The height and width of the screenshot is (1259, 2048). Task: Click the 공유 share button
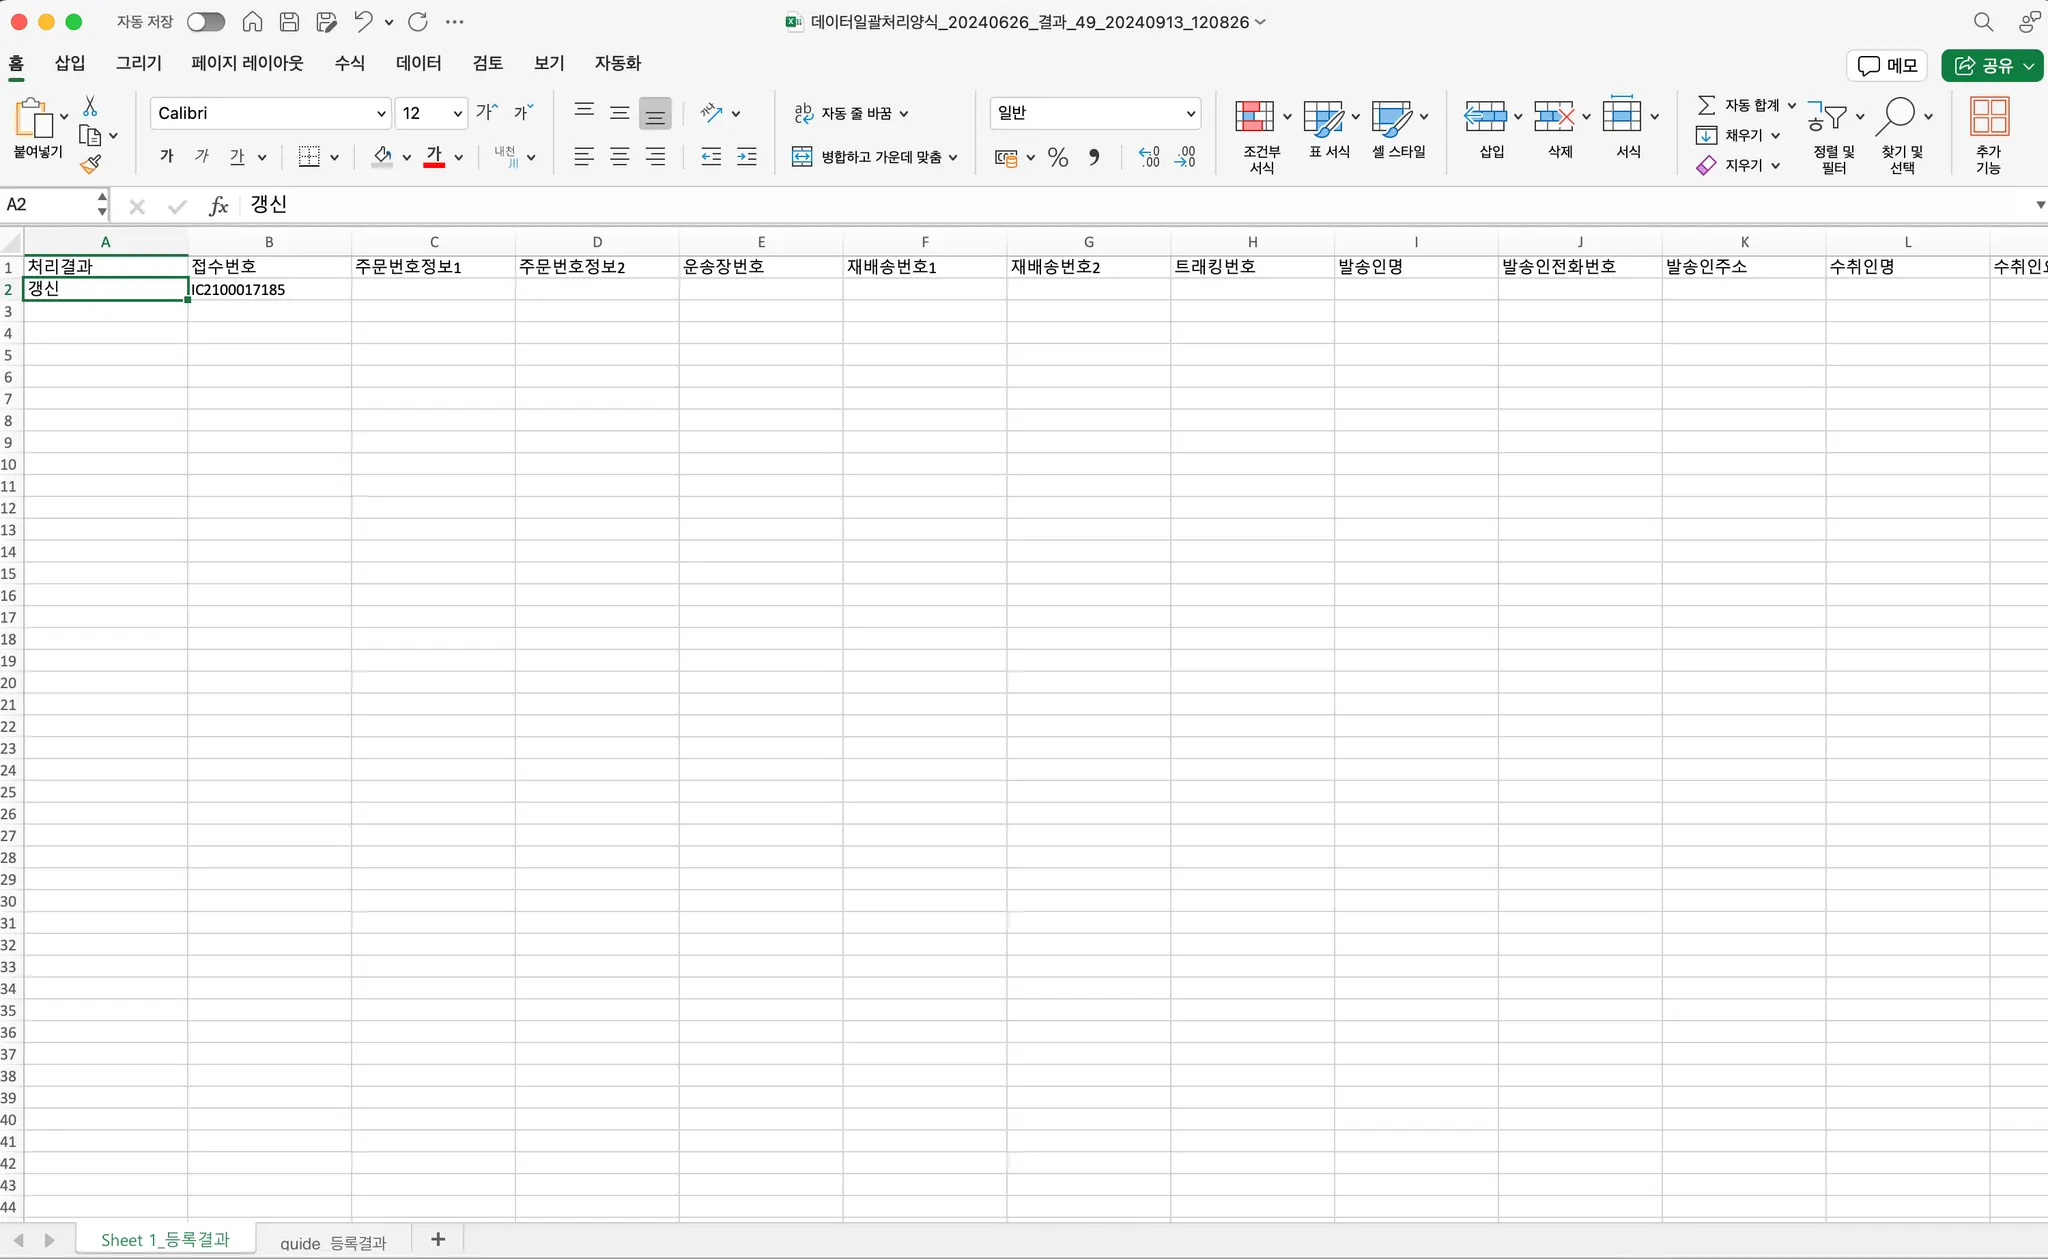point(1984,65)
